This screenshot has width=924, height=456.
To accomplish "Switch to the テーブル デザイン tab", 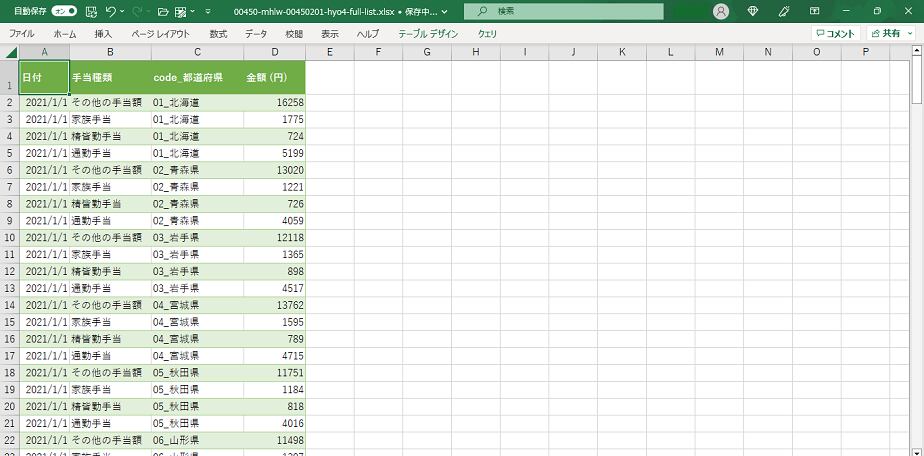I will (428, 33).
